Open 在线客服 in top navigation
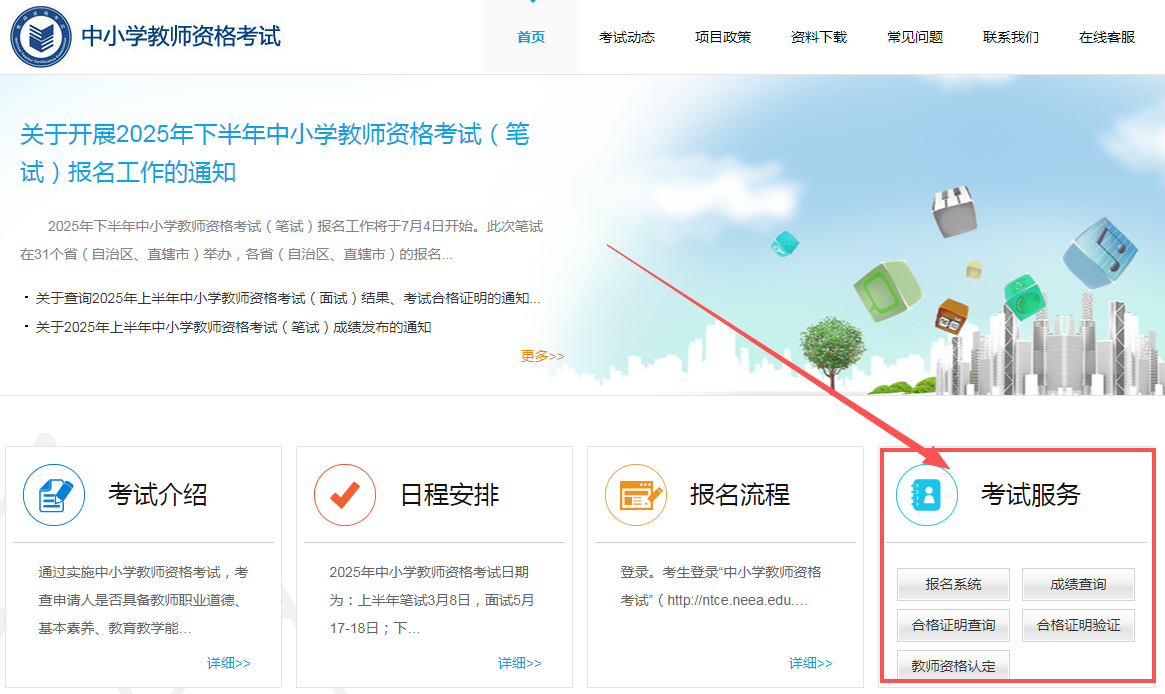Viewport: 1165px width, 694px height. [1107, 37]
